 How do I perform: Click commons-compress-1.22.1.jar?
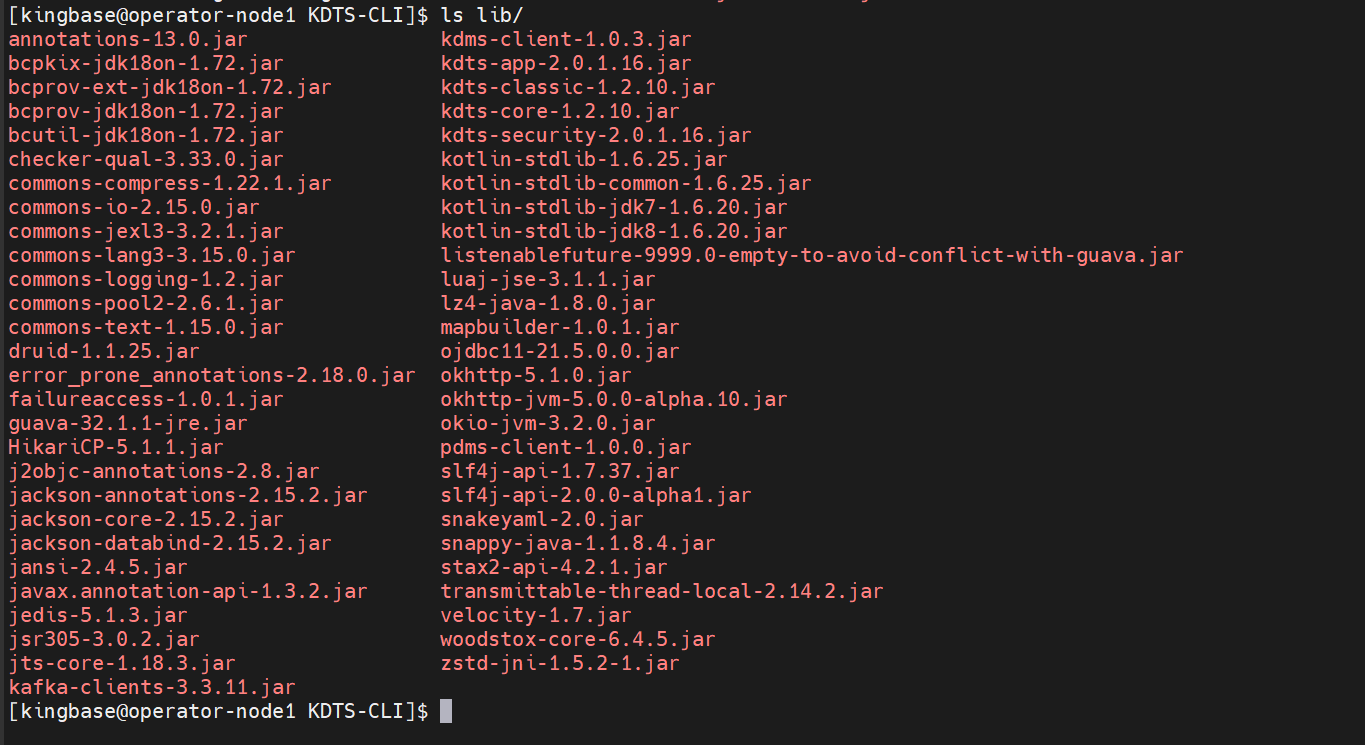coord(169,183)
